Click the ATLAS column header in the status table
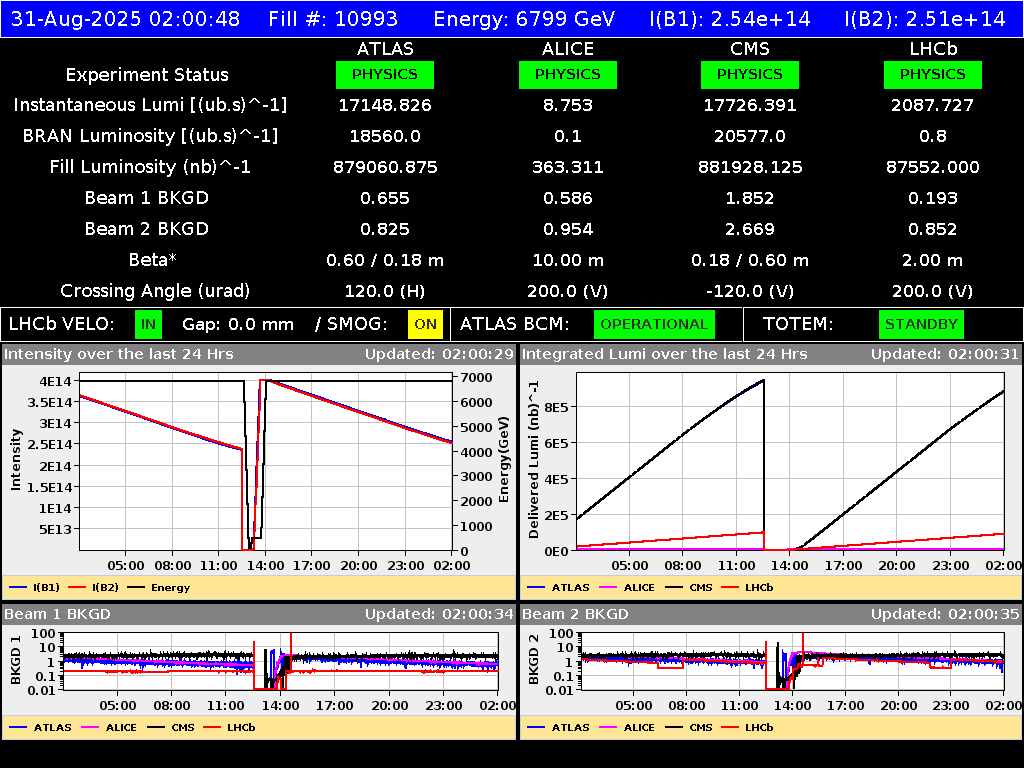 [x=385, y=49]
